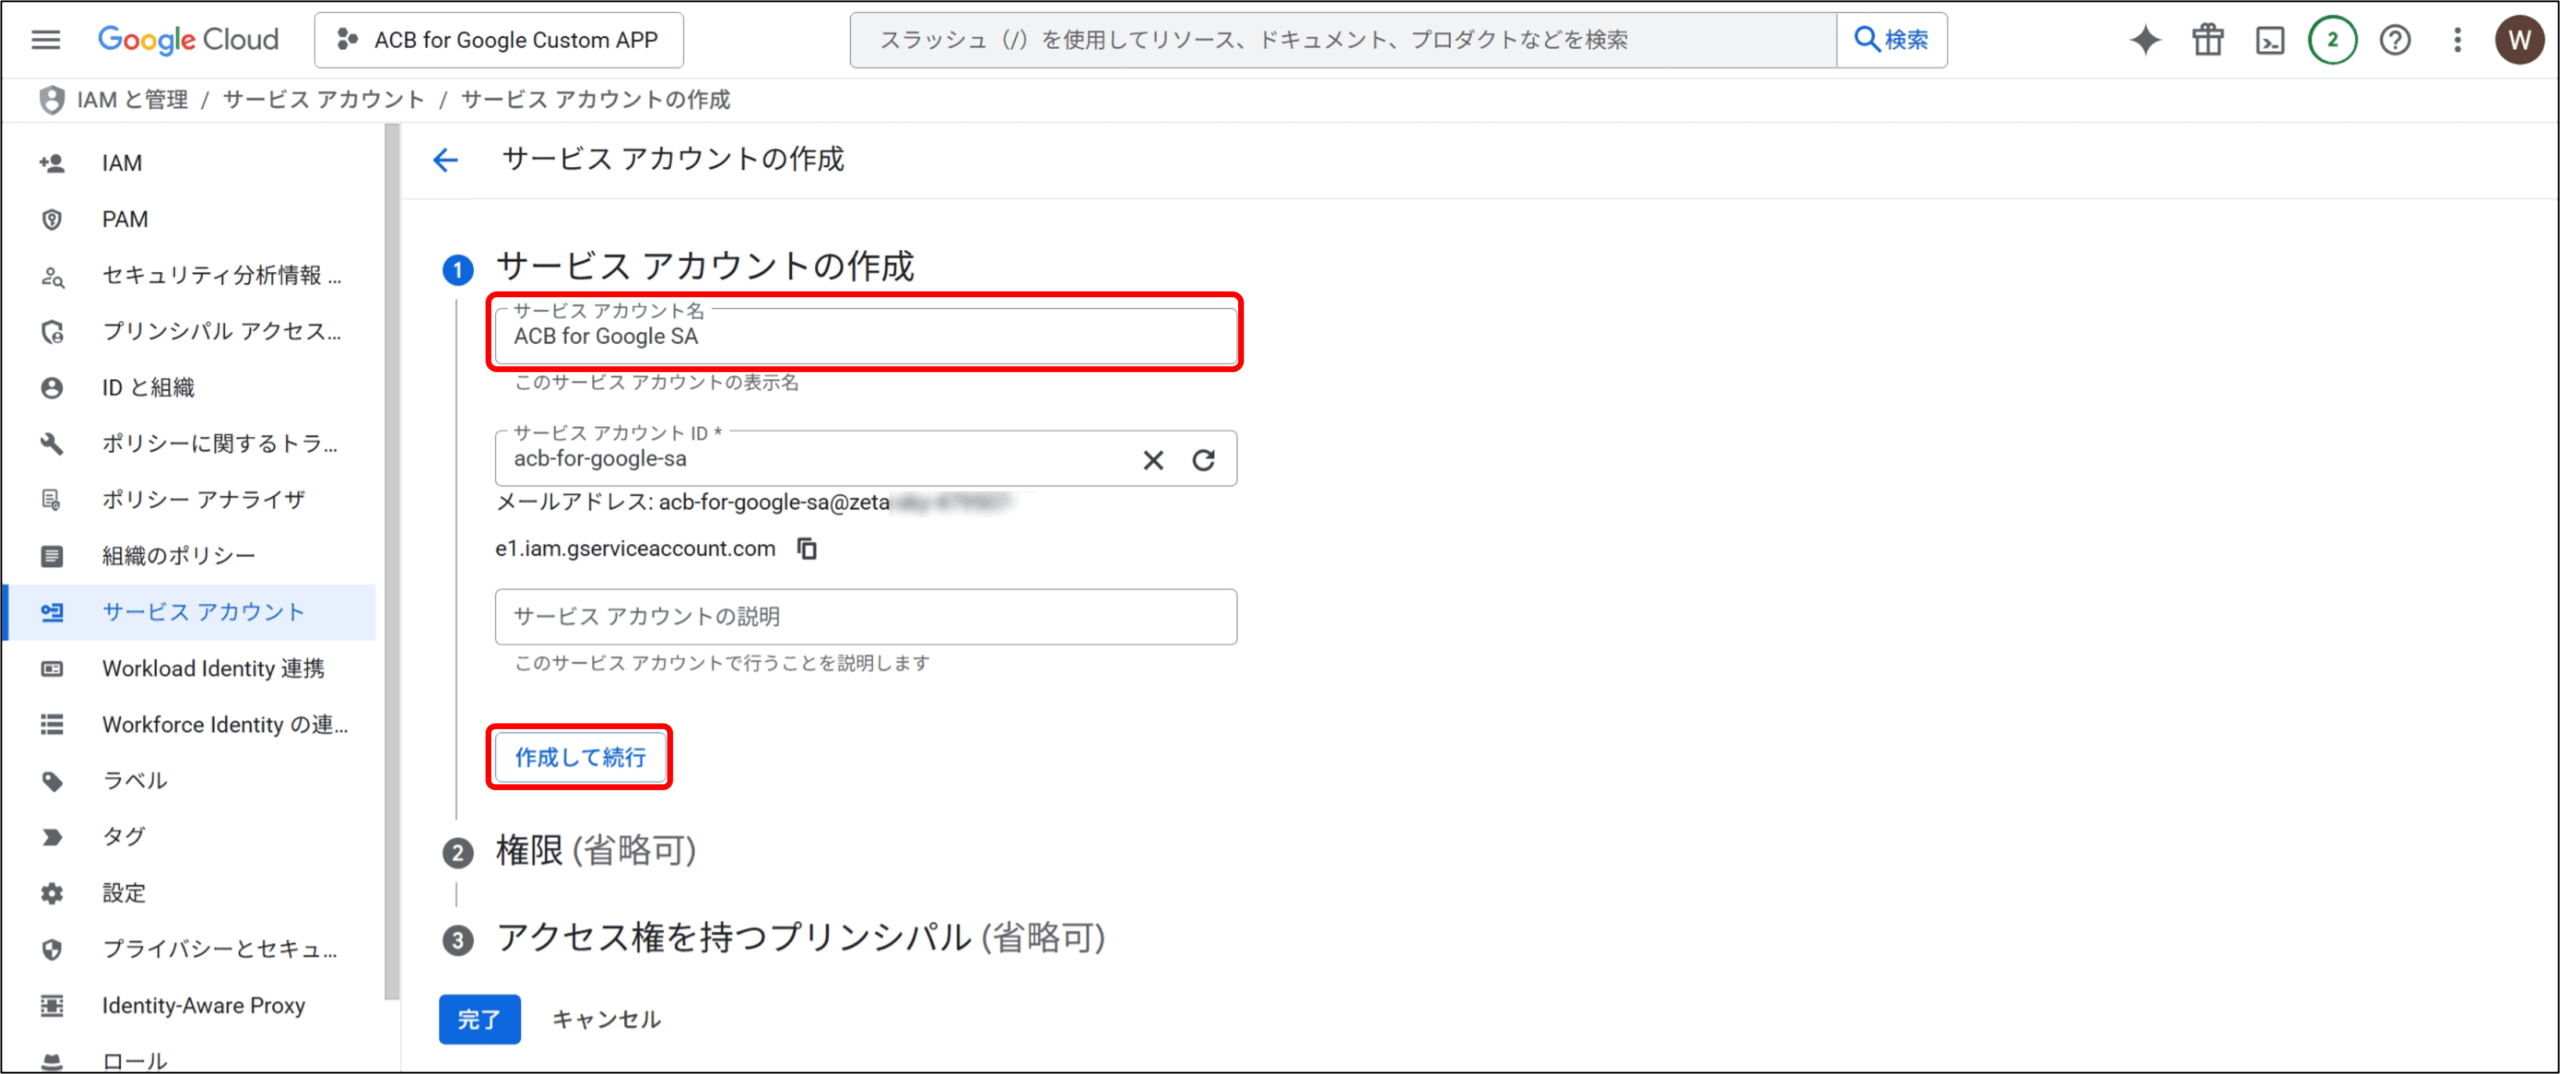Regenerate the service account ID
Image resolution: width=2560 pixels, height=1074 pixels.
point(1204,460)
